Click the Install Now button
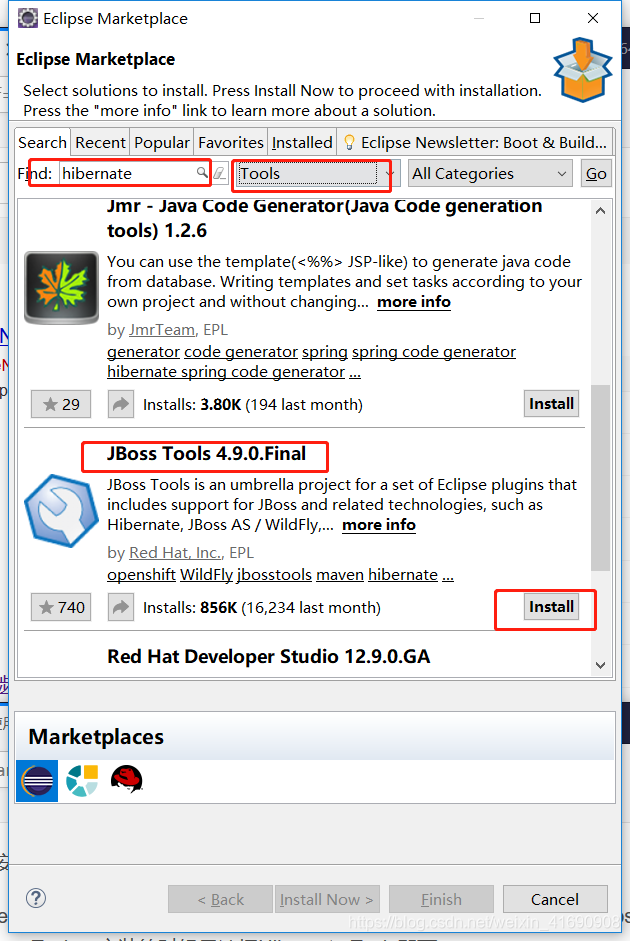630x941 pixels. [x=326, y=899]
